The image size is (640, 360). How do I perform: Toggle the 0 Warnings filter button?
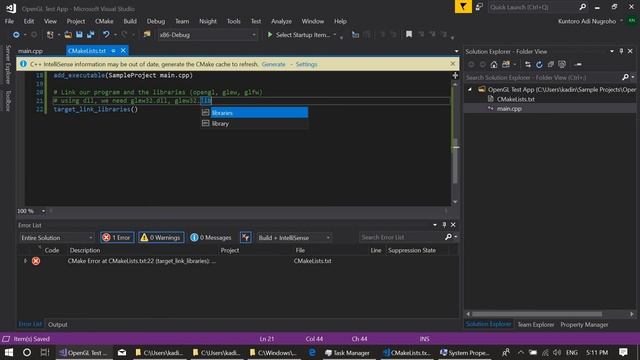161,238
